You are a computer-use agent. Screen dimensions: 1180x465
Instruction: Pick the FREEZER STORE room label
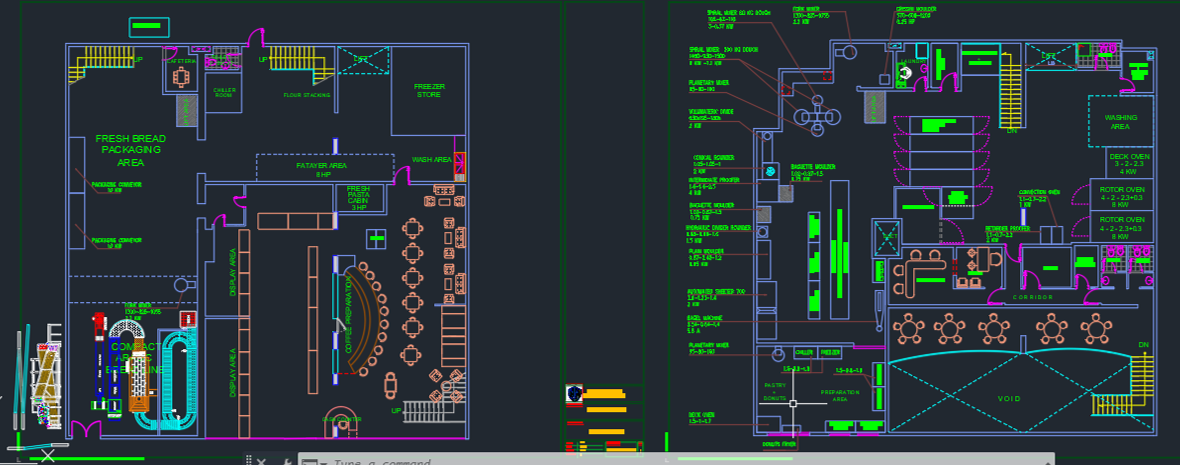(x=428, y=90)
